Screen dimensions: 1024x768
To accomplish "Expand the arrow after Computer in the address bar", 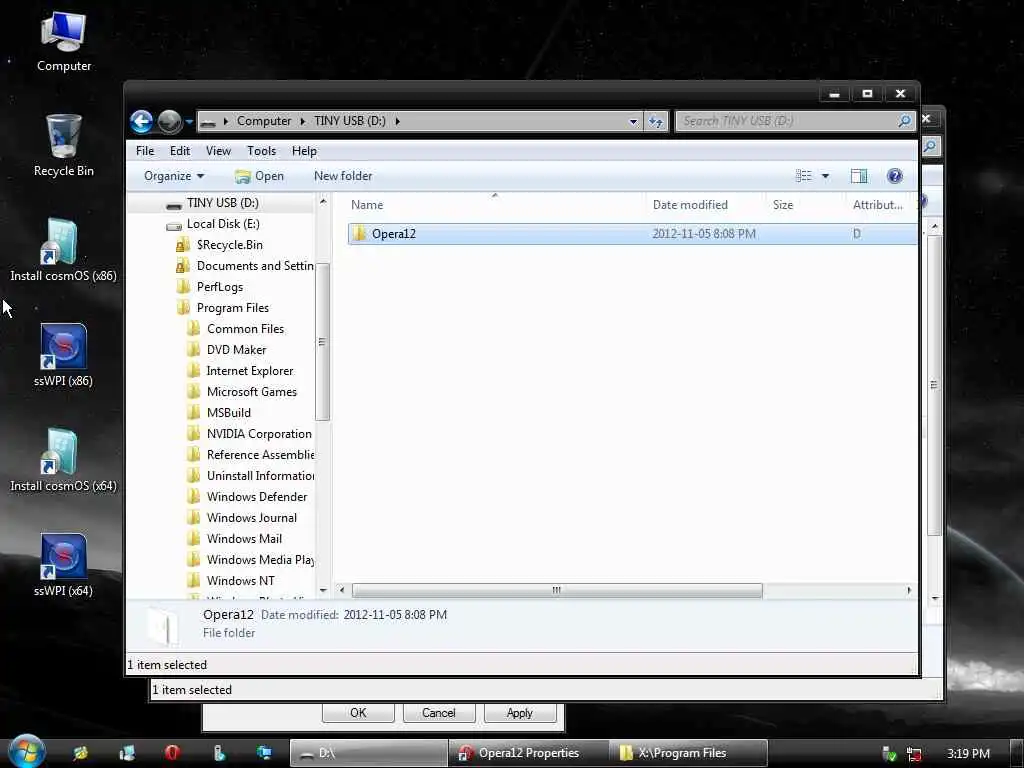I will pos(303,121).
